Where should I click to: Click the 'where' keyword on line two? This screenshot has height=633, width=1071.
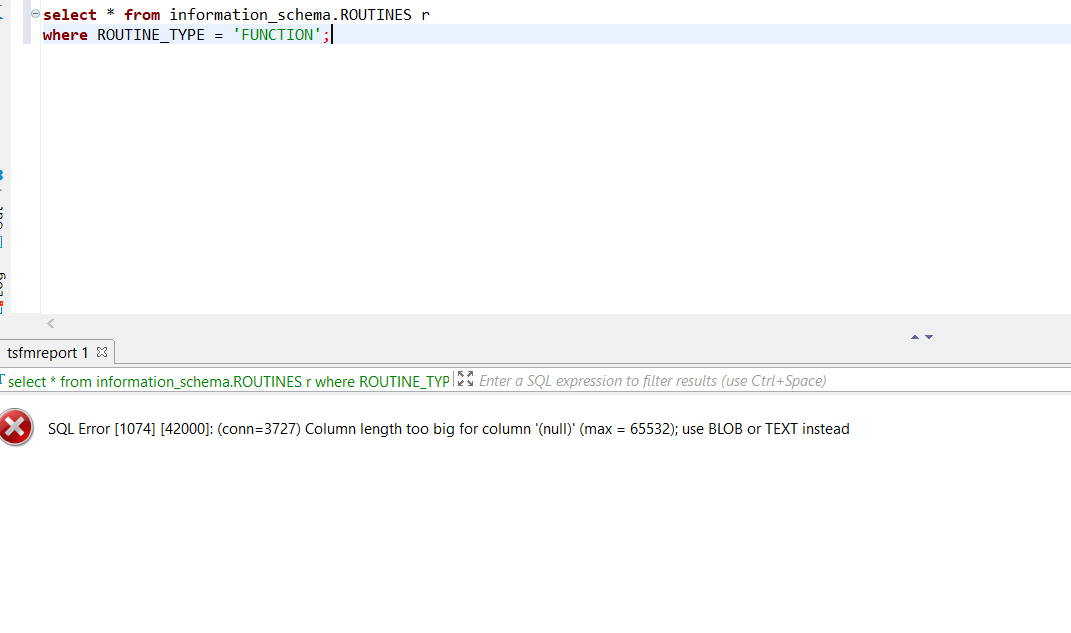(x=65, y=35)
